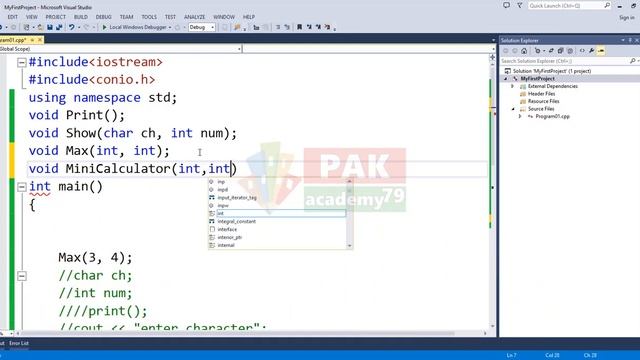This screenshot has width=640, height=360.
Task: Open the PROJECT menu
Action: point(56,17)
